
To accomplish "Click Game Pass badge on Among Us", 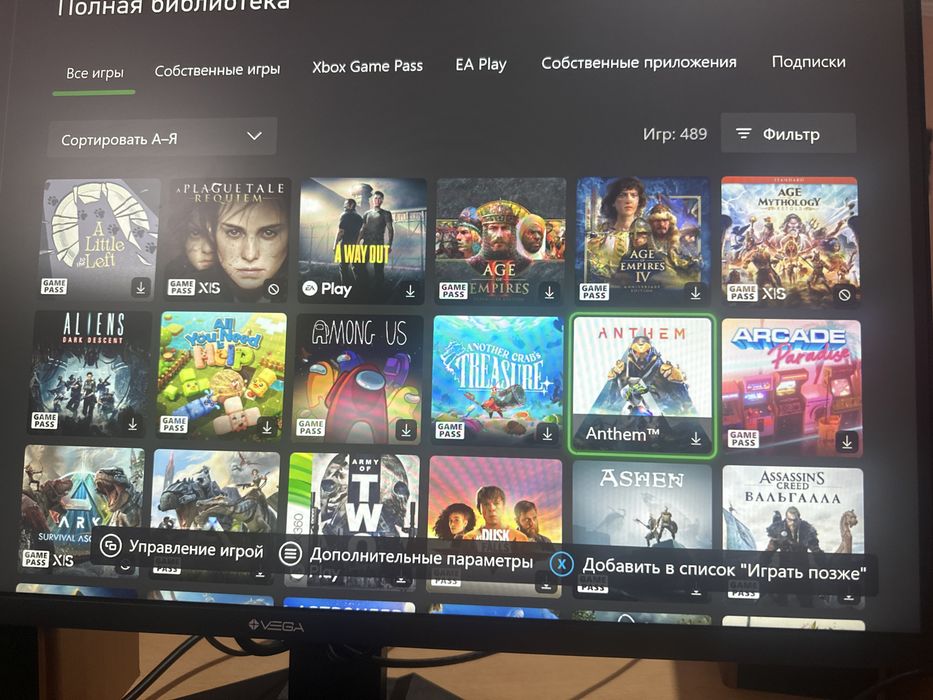I will pos(311,427).
